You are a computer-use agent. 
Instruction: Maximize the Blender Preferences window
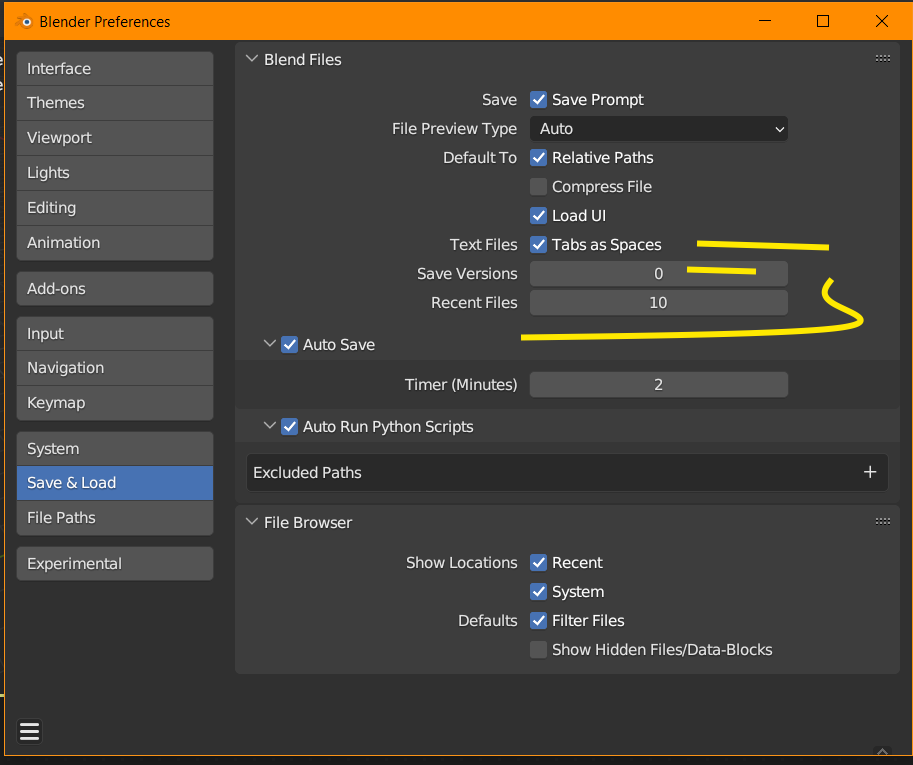pos(823,21)
